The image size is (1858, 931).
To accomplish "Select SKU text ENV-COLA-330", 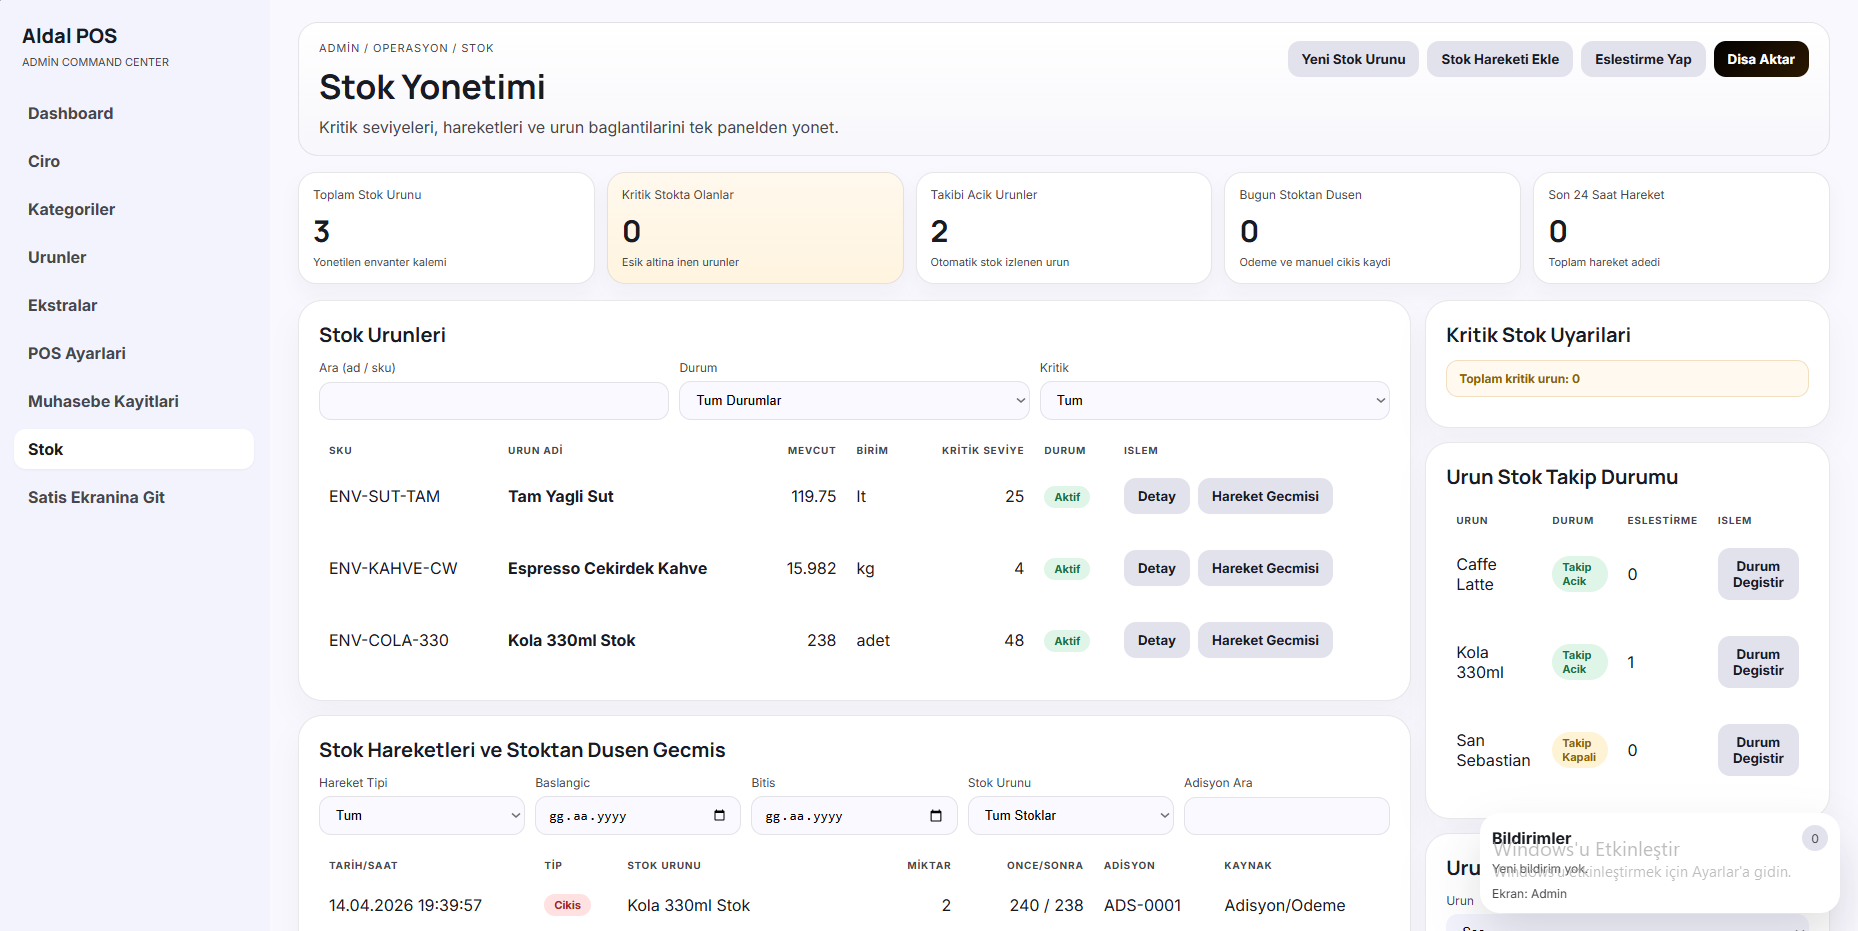I will [389, 640].
